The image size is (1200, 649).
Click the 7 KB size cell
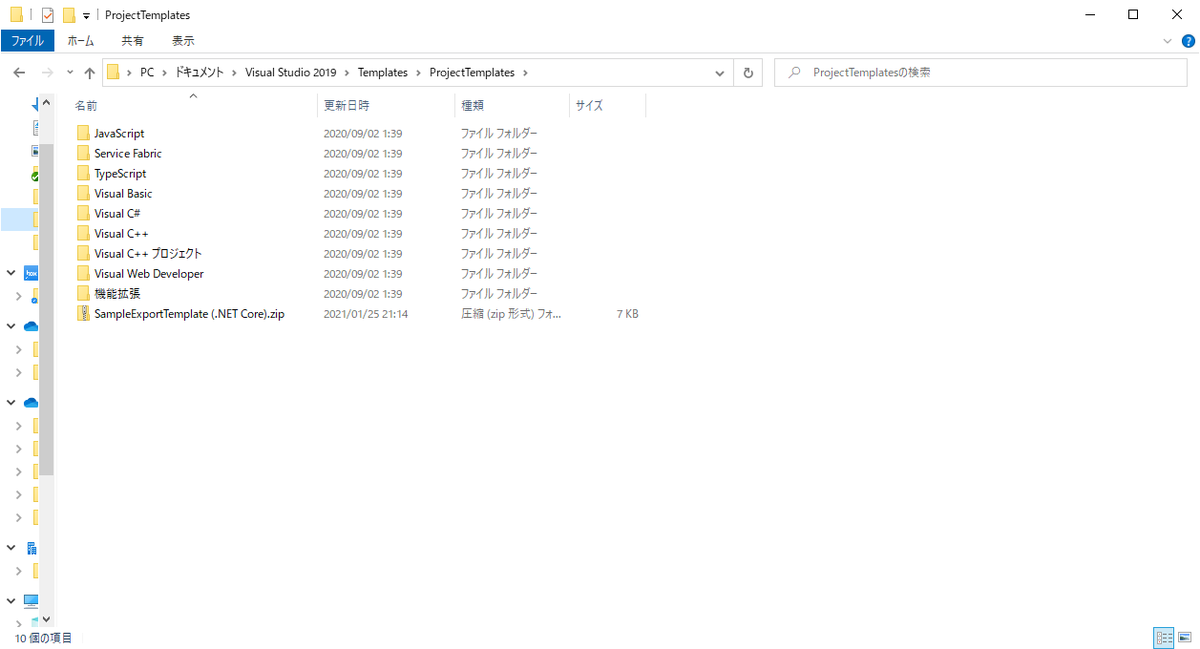[627, 313]
